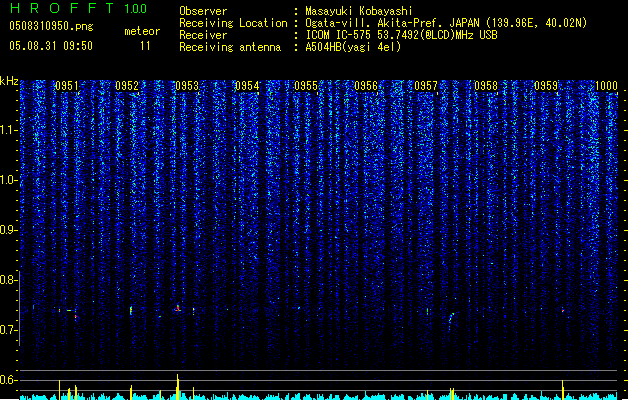Screen dimensions: 629x400
Task: Click the 0956 time marker
Action: pyautogui.click(x=366, y=86)
